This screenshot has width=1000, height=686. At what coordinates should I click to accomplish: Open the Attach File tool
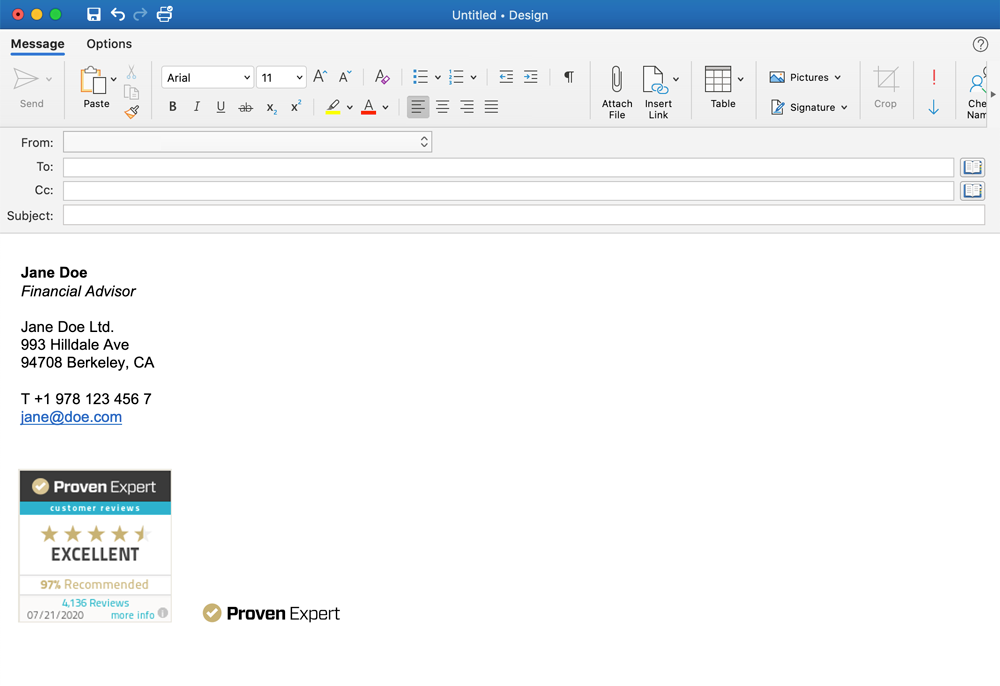pyautogui.click(x=616, y=91)
